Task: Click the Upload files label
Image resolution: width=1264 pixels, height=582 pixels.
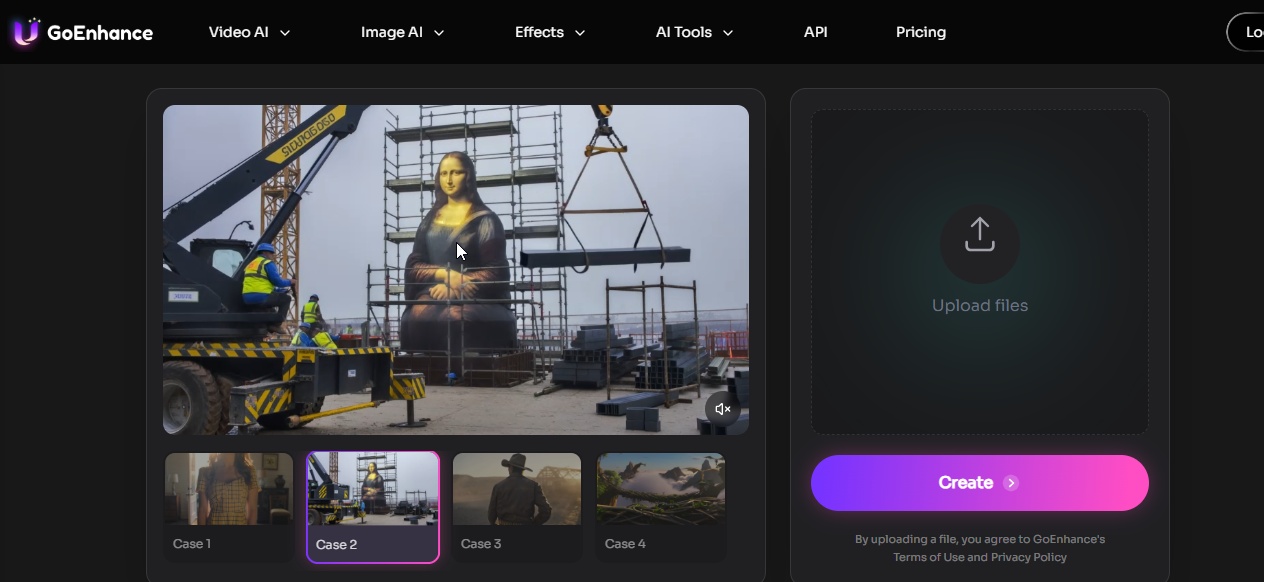Action: tap(980, 306)
